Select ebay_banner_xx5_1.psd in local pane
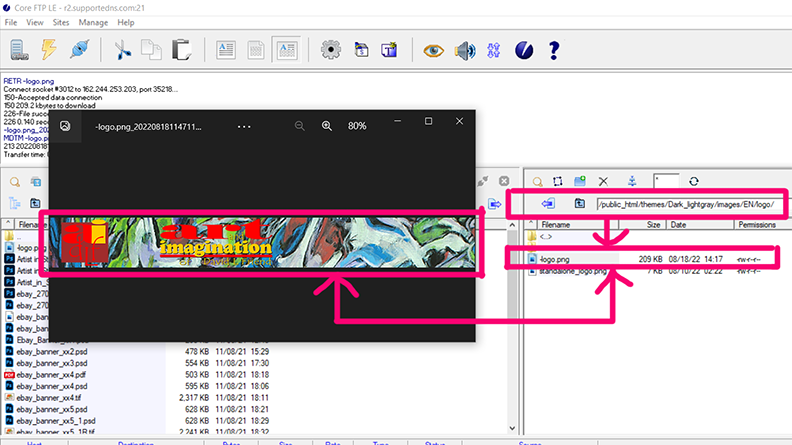The height and width of the screenshot is (445, 792). [56, 421]
